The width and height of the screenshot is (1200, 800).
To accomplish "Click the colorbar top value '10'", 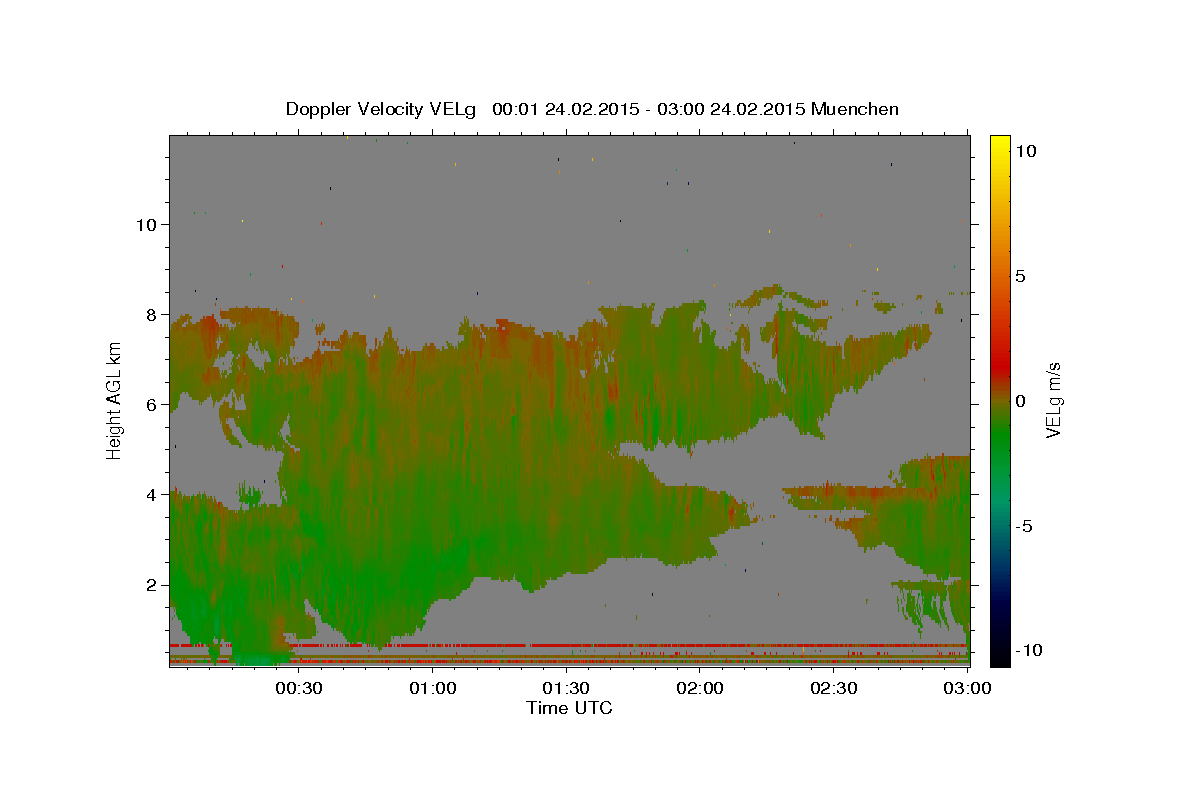I will 1025,151.
